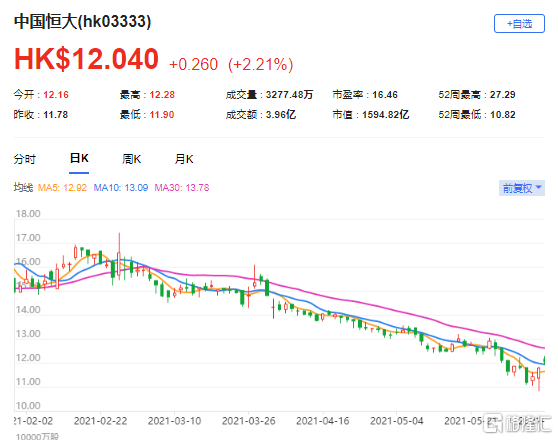Click the MA5: 12.92 indicator label
This screenshot has width=558, height=440.
pos(62,188)
